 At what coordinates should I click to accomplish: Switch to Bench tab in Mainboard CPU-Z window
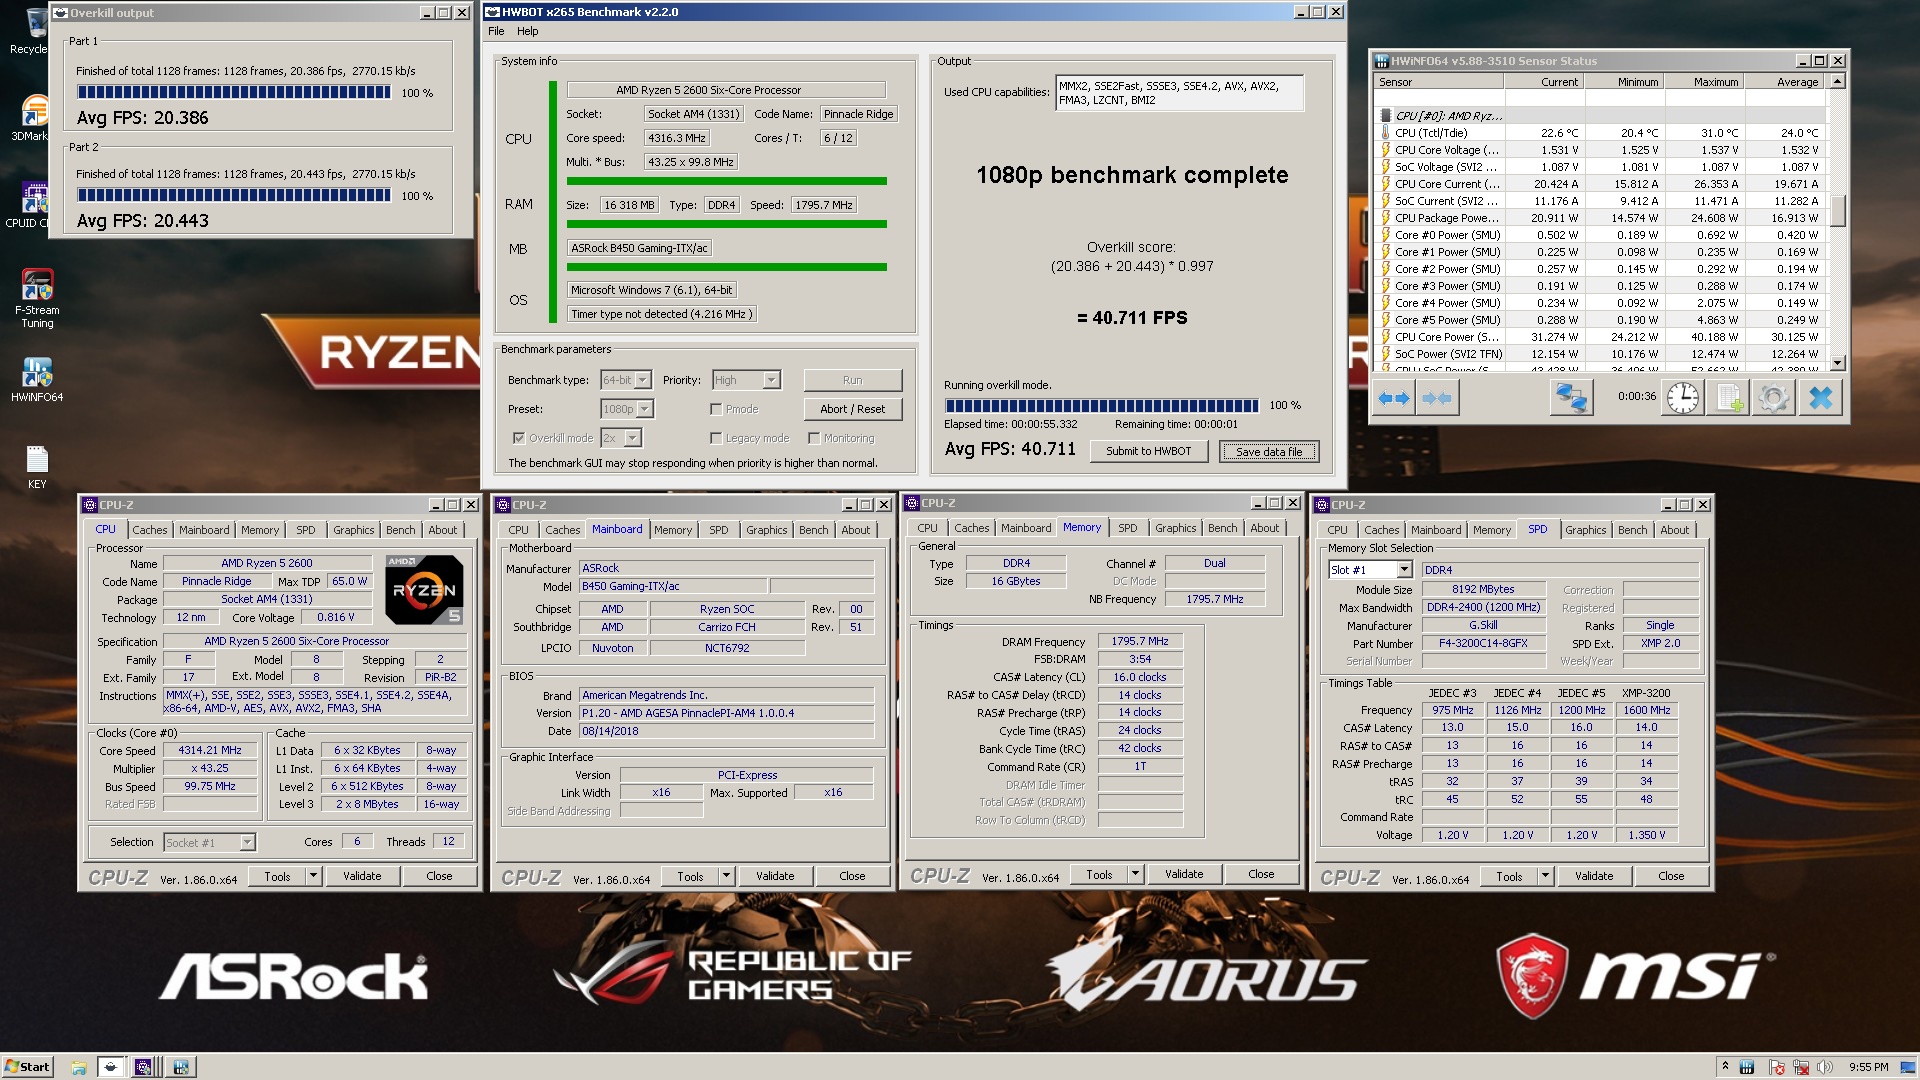[x=813, y=530]
